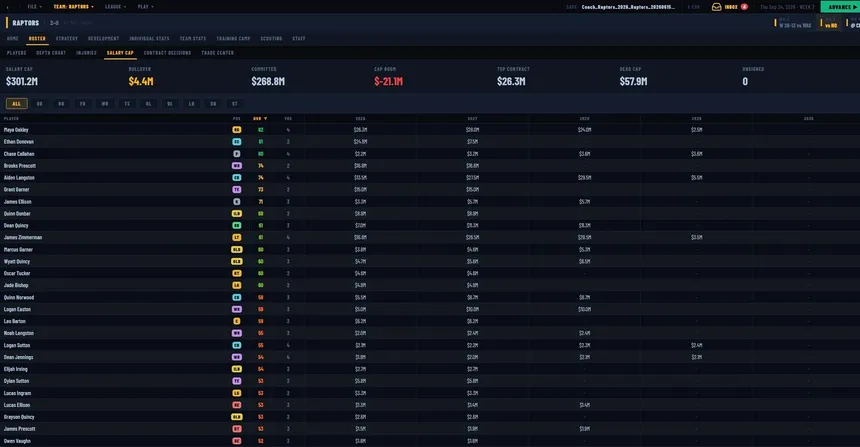
Task: Click the red inbox notification badge
Action: pos(744,7)
